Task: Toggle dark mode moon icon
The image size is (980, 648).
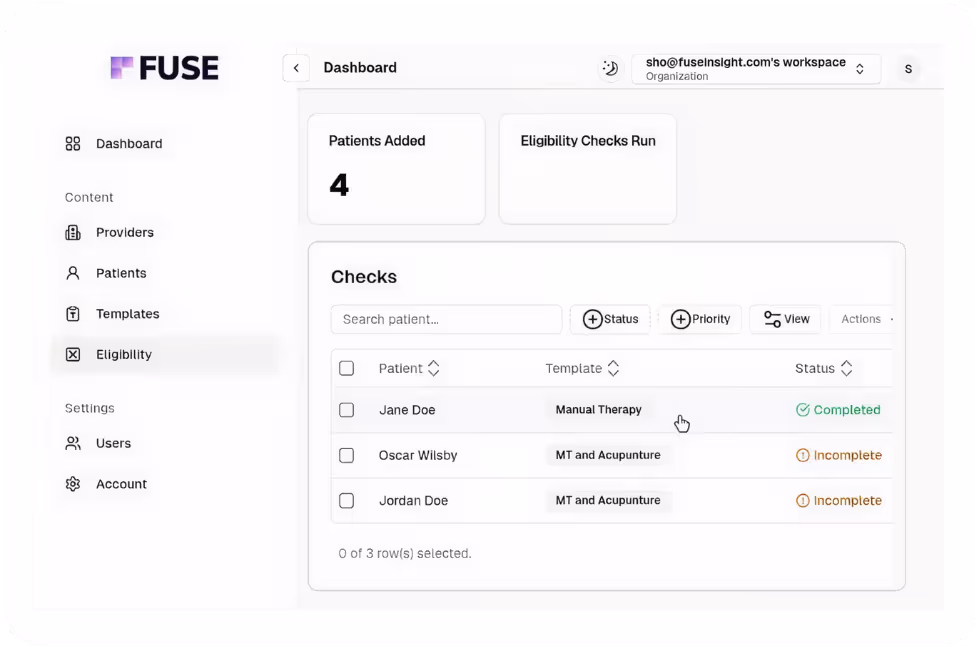Action: point(609,68)
